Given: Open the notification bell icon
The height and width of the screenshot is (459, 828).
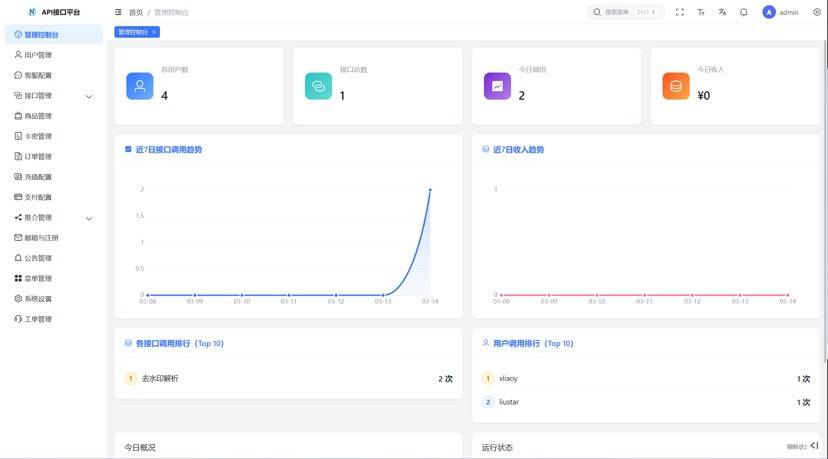Looking at the screenshot, I should click(x=744, y=12).
